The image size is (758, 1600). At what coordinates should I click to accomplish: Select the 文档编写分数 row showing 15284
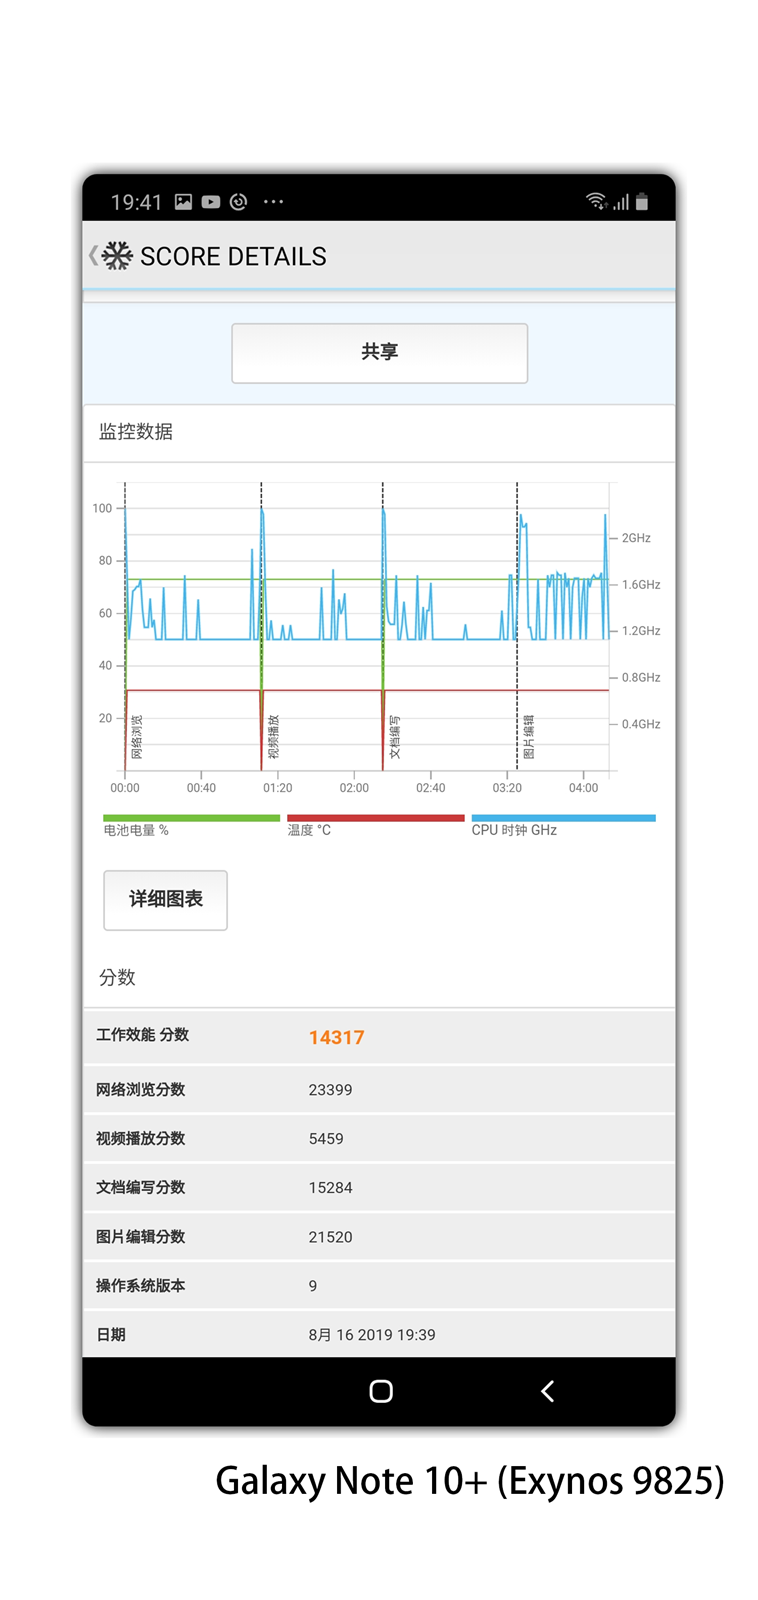(379, 1188)
